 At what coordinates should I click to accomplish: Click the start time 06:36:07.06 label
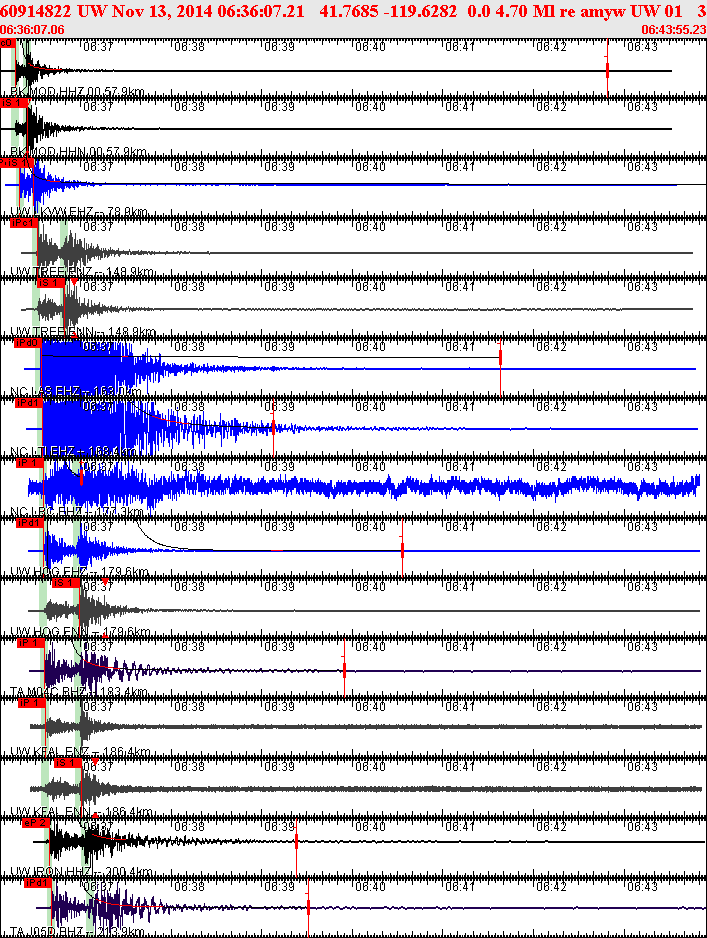[x=32, y=29]
